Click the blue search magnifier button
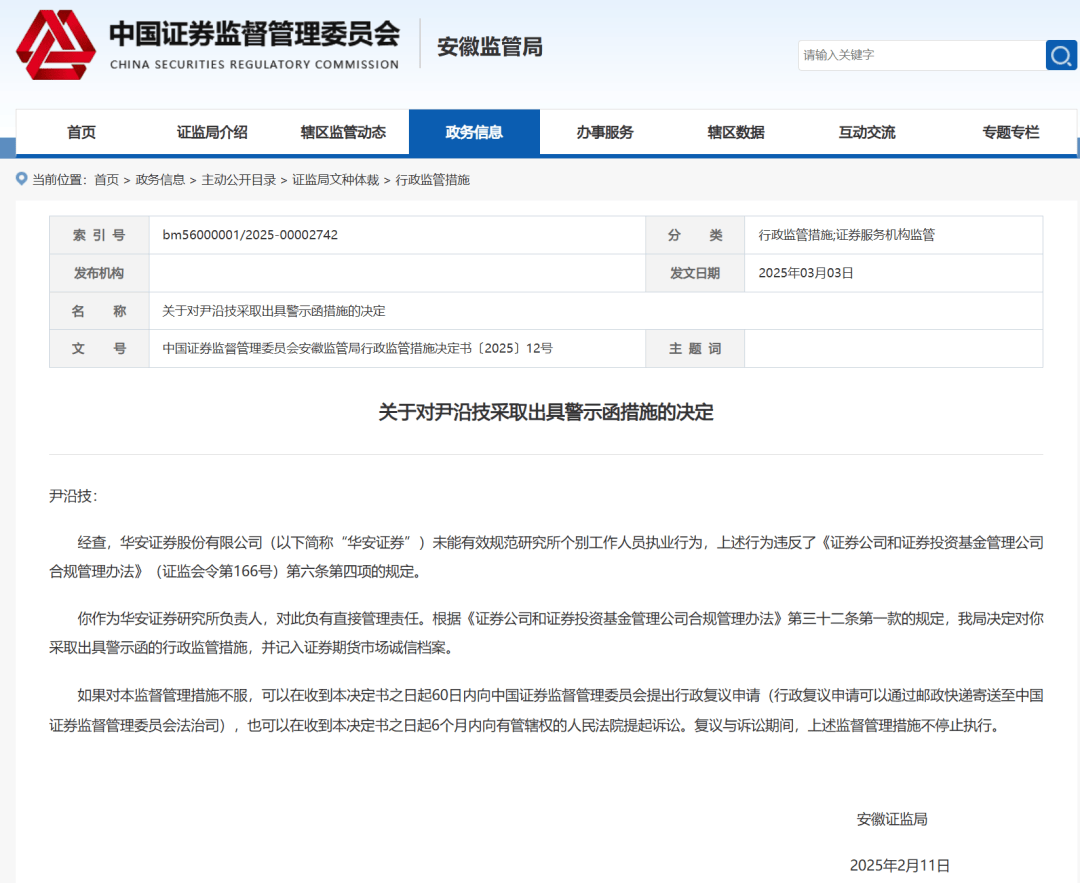The height and width of the screenshot is (883, 1080). [x=1061, y=55]
